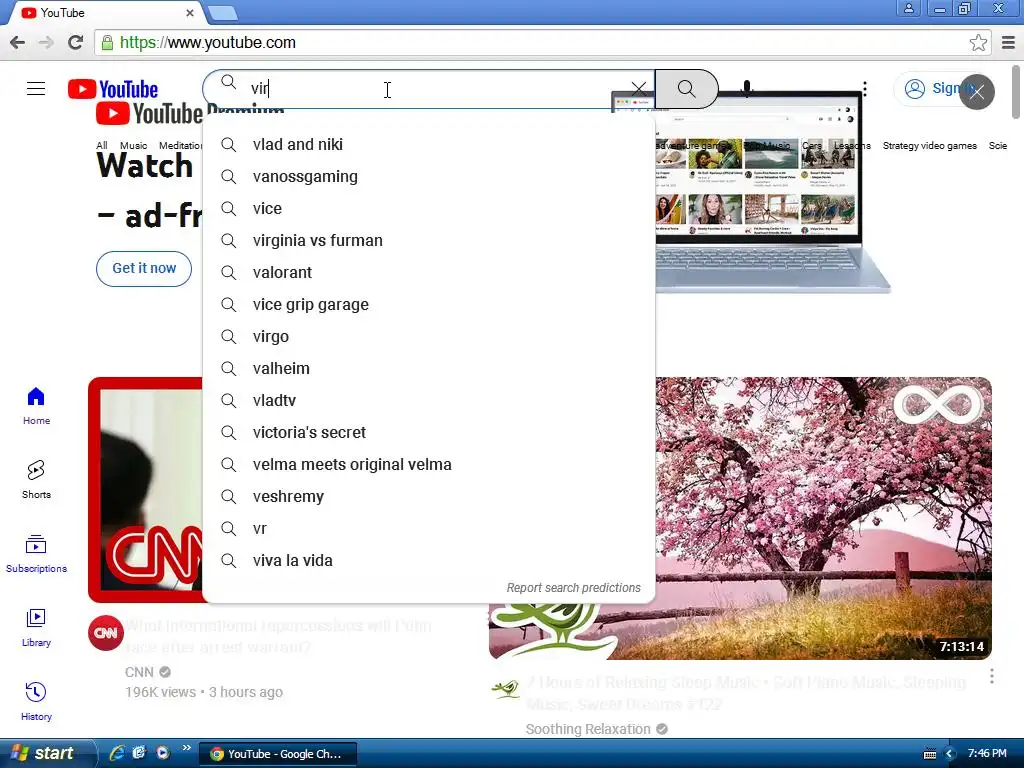This screenshot has width=1024, height=768.
Task: Select suggestion 'viva la vida'
Action: (428, 560)
